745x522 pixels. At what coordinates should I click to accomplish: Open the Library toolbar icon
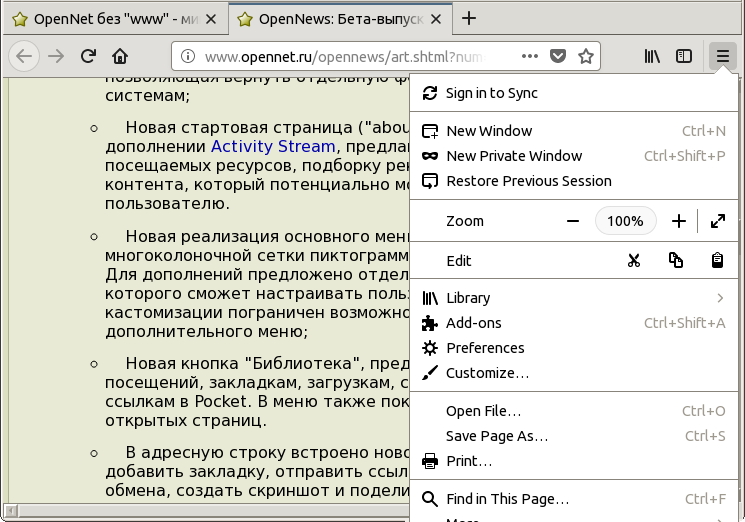point(652,56)
